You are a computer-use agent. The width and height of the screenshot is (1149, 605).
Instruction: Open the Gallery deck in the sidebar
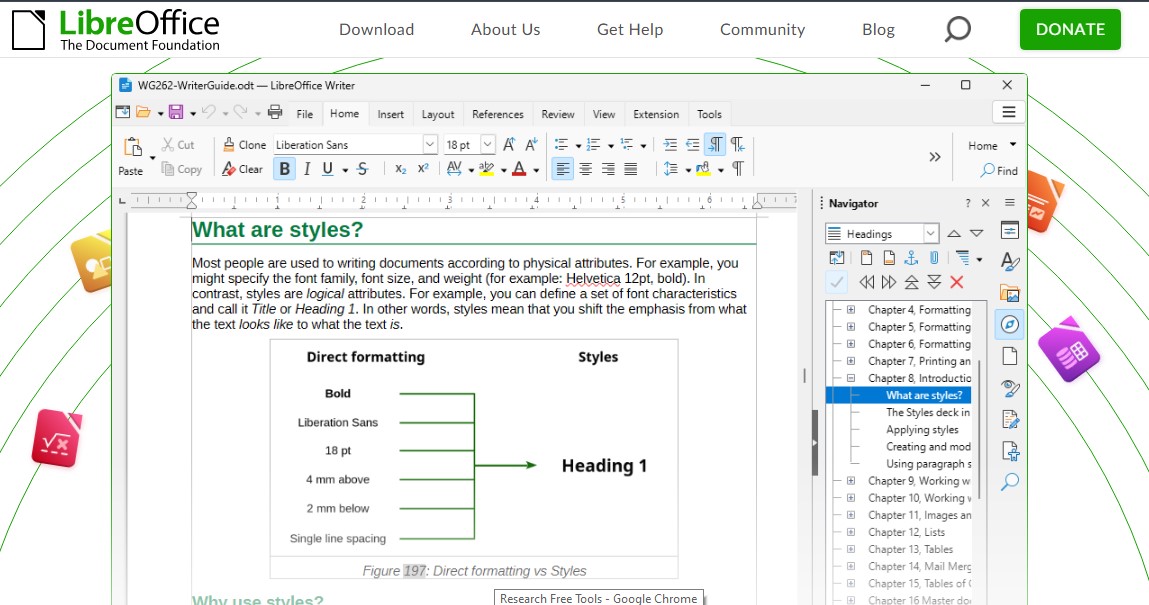(x=1009, y=293)
